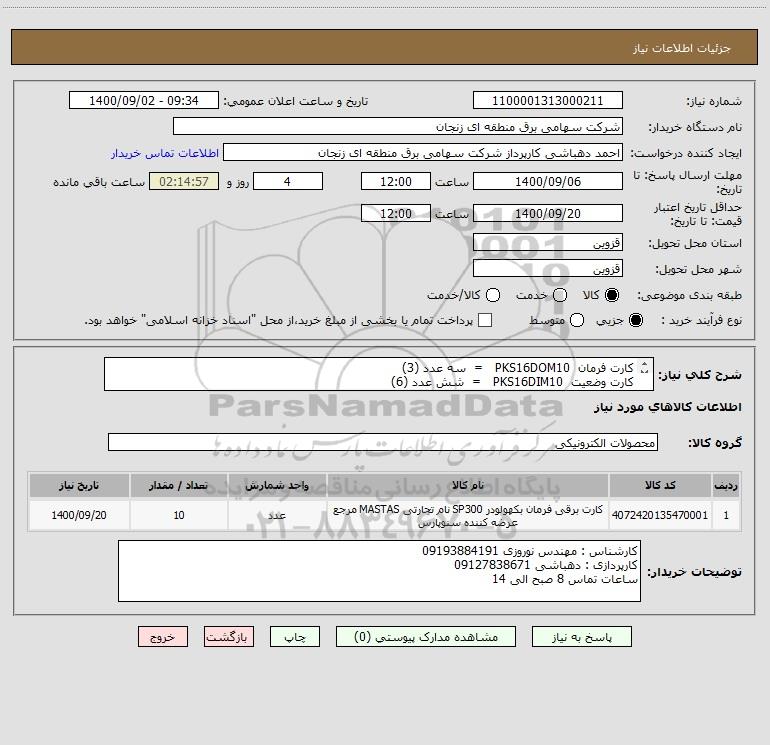
Task: Click the general description text area
Action: click(379, 374)
